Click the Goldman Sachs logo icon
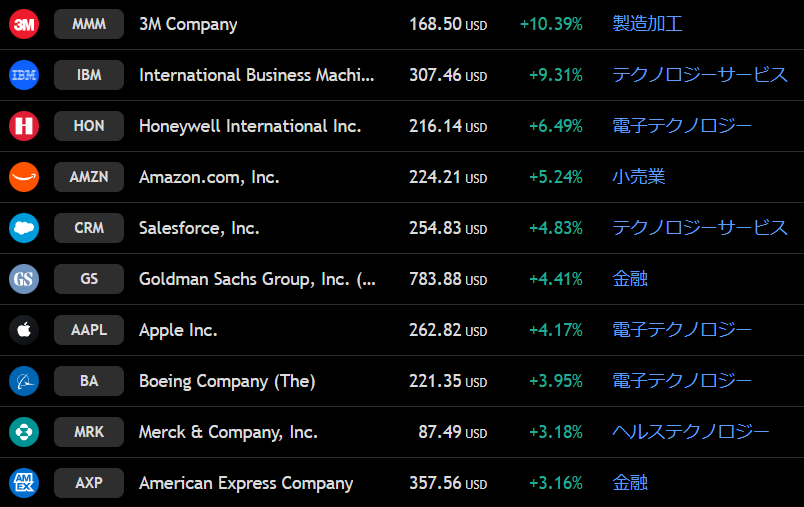The image size is (804, 507). coord(24,279)
